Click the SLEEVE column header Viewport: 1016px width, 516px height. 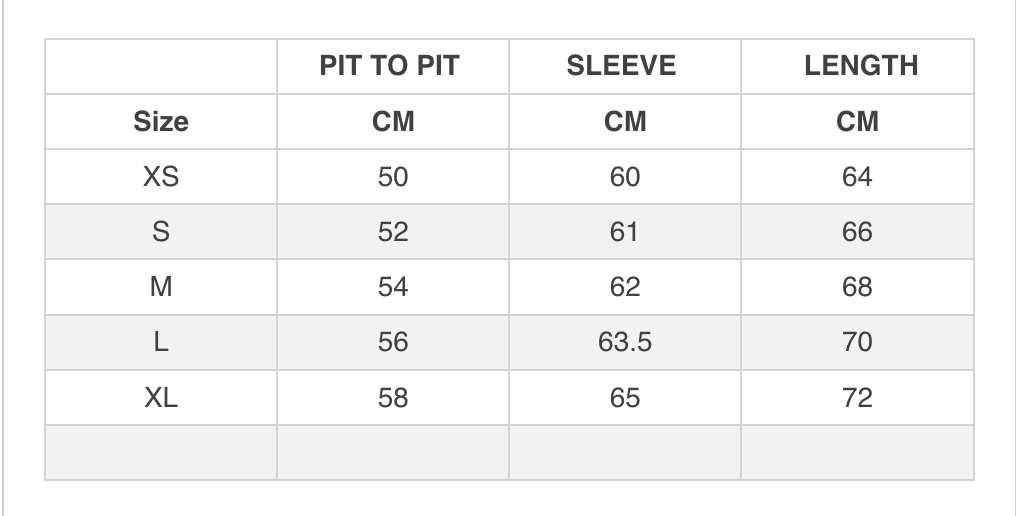click(x=621, y=66)
